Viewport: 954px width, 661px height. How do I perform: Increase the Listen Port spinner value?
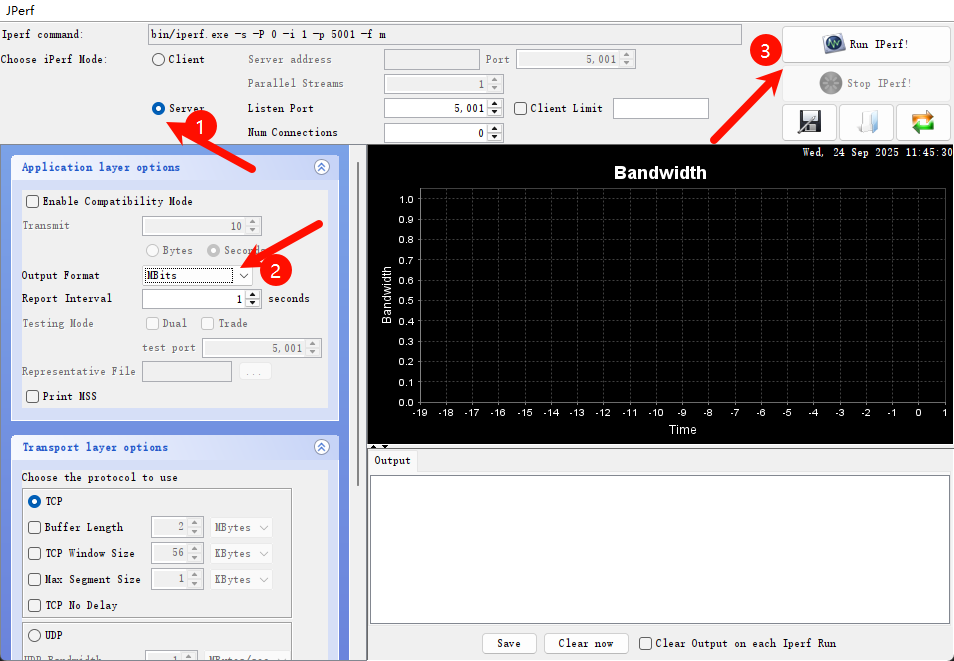[495, 104]
